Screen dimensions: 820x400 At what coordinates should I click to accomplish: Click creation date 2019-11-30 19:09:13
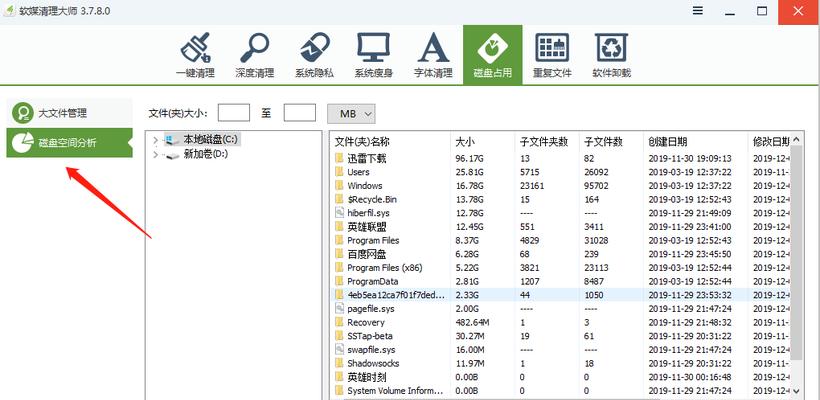(690, 158)
